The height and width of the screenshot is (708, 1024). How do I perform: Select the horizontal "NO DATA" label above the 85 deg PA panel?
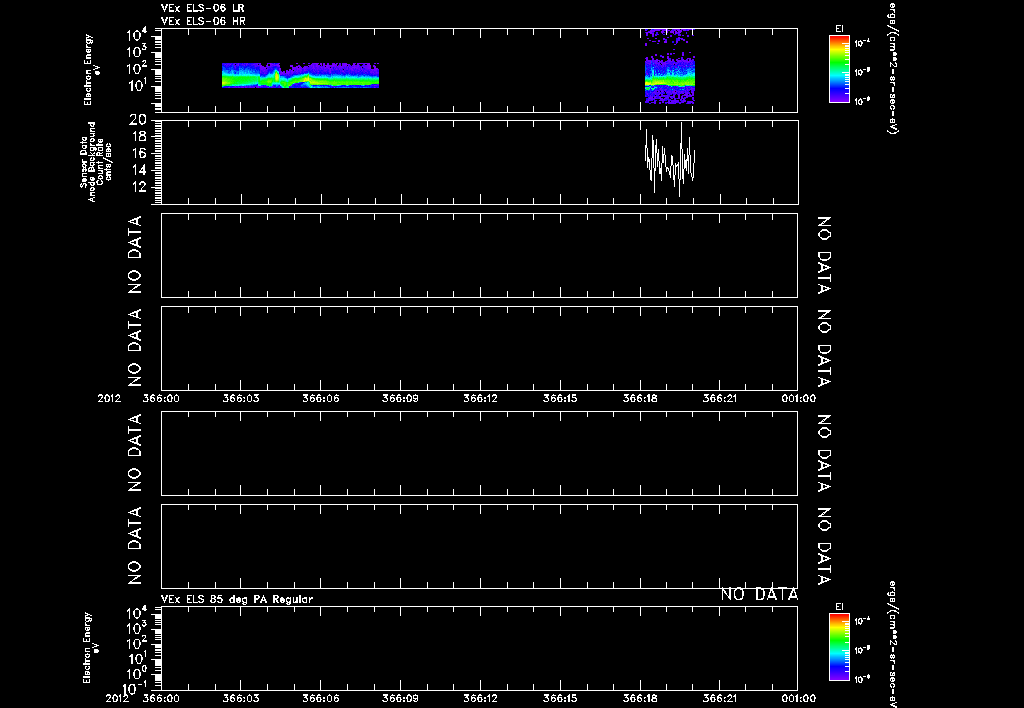pos(759,594)
